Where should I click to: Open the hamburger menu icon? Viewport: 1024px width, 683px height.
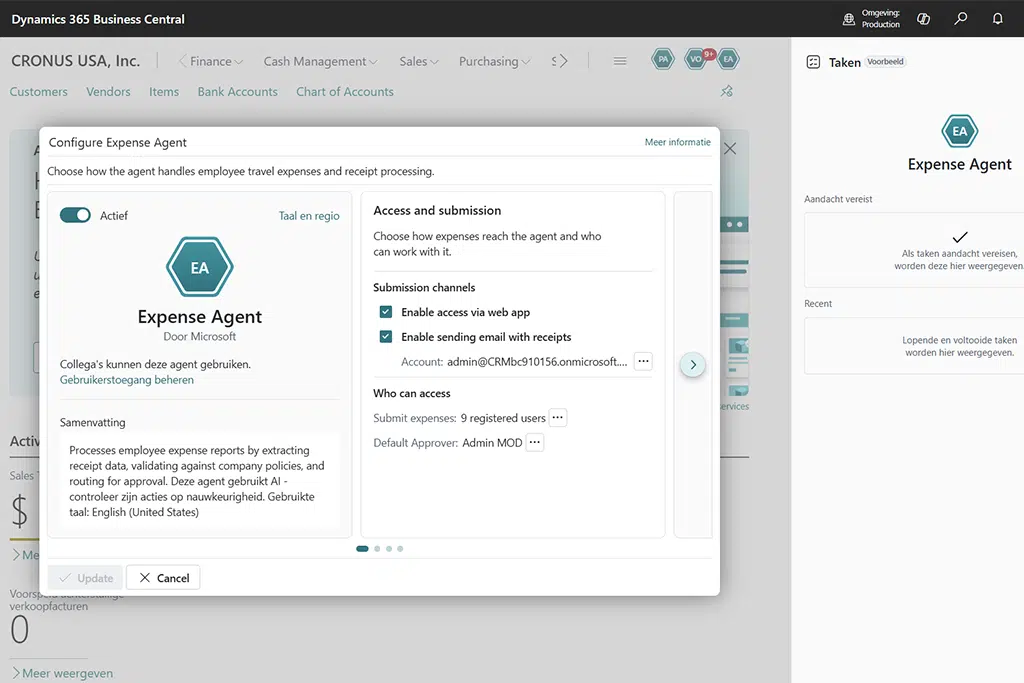620,61
